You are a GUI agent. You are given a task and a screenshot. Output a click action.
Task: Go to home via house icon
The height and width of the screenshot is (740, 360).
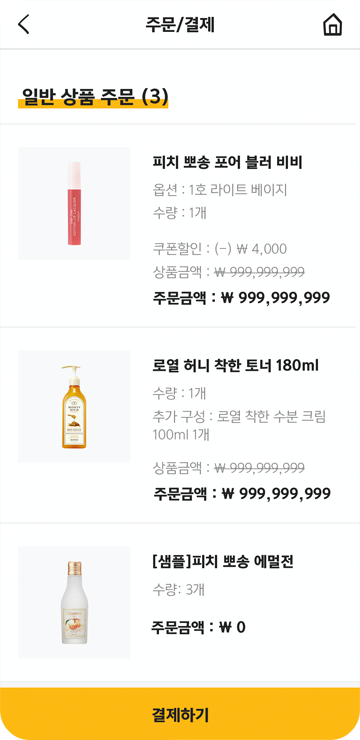coord(333,25)
